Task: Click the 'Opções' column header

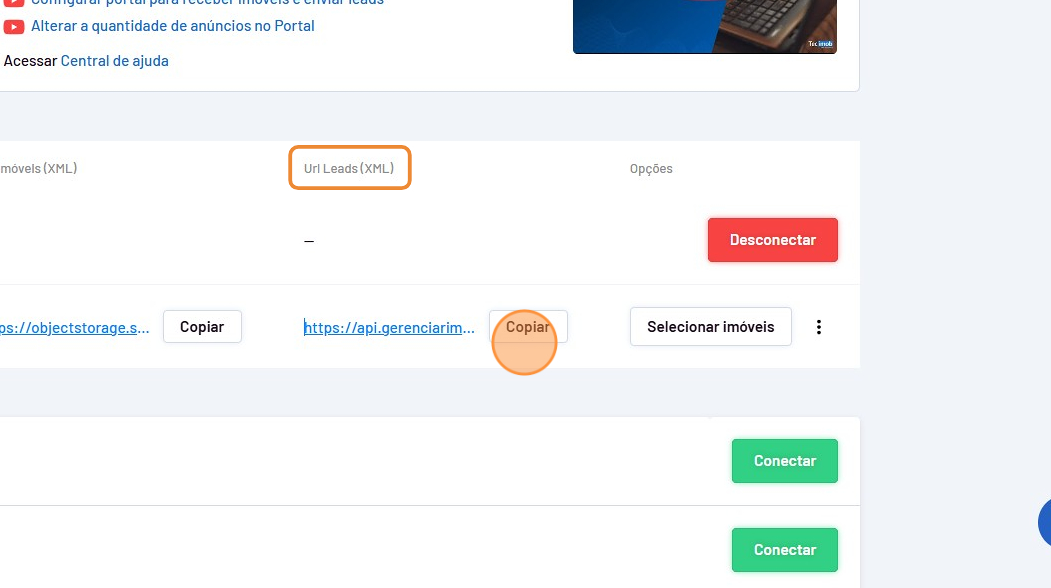Action: point(651,169)
